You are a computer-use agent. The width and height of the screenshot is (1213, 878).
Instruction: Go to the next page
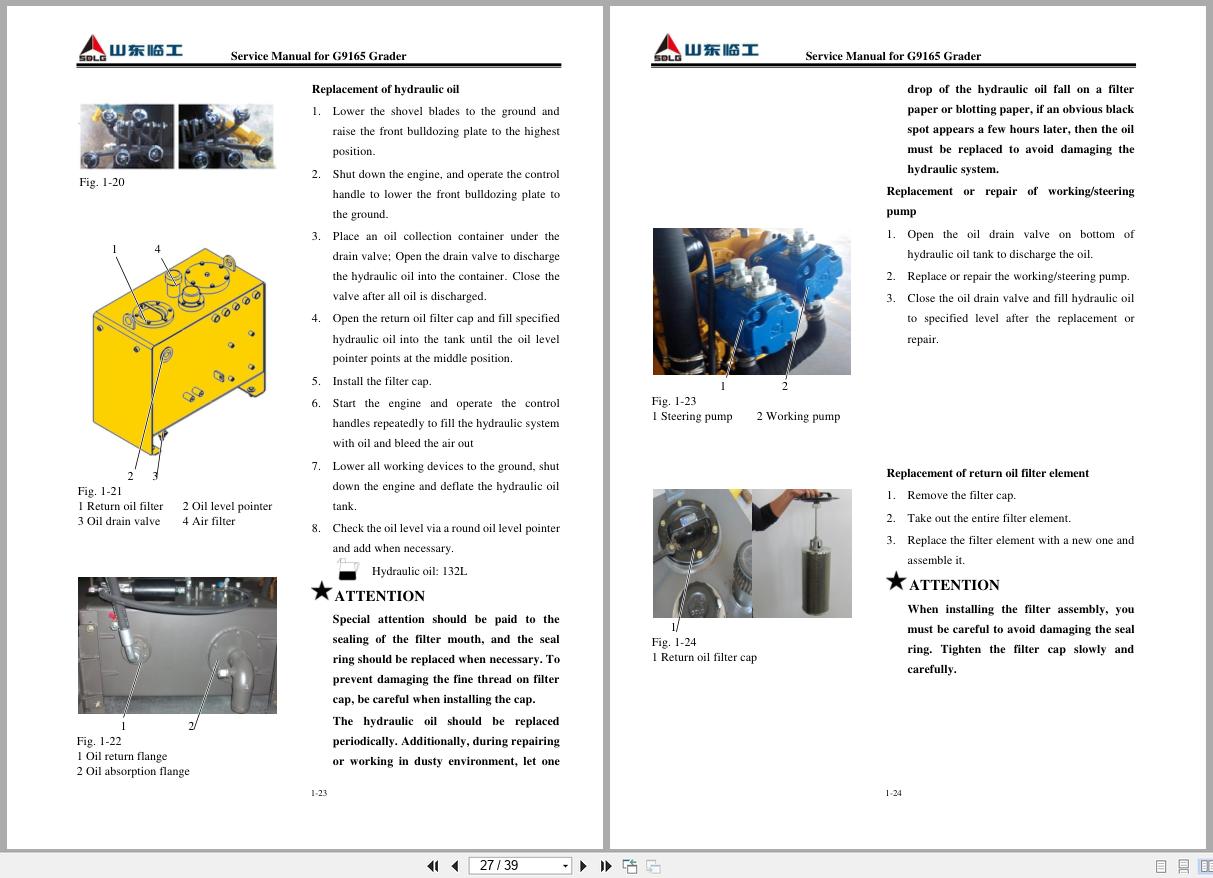tap(583, 865)
